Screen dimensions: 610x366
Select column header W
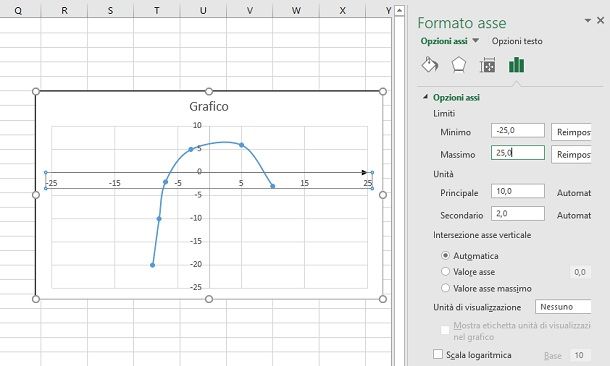pyautogui.click(x=296, y=11)
